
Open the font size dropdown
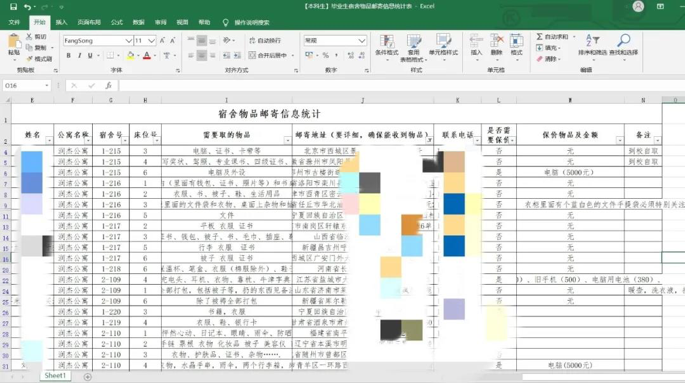151,41
